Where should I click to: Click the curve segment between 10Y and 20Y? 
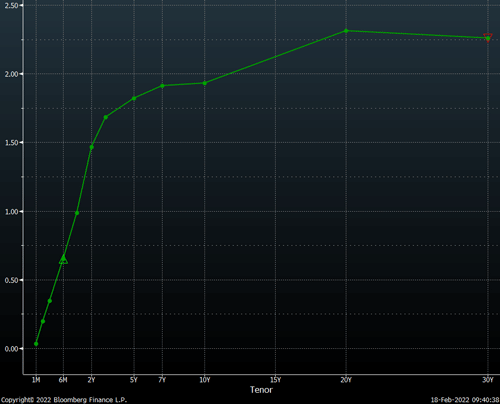click(x=275, y=57)
